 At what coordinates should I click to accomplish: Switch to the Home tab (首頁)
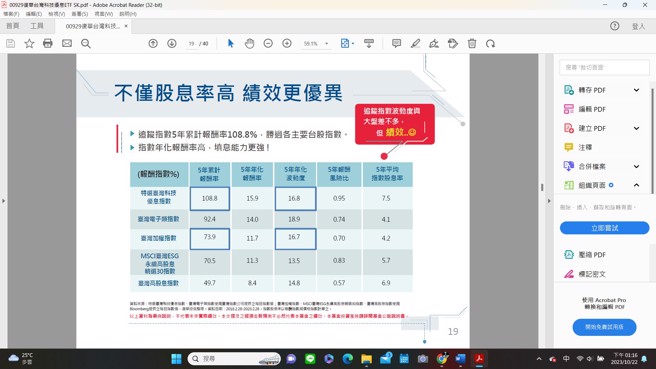(x=13, y=26)
